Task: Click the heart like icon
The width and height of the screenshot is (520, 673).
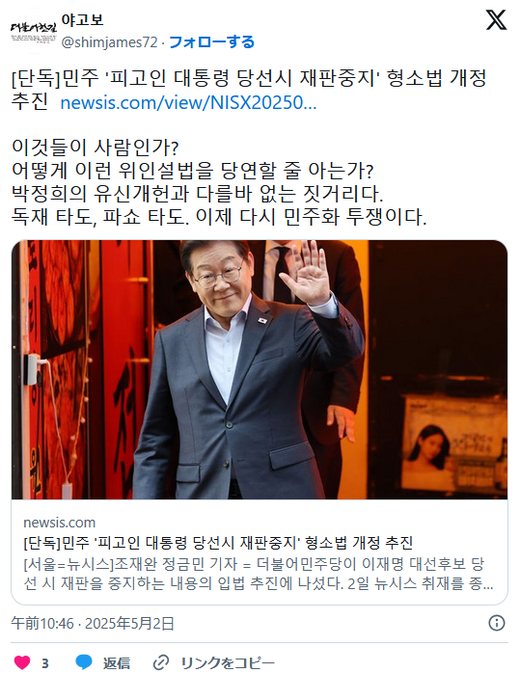Action: pyautogui.click(x=22, y=662)
